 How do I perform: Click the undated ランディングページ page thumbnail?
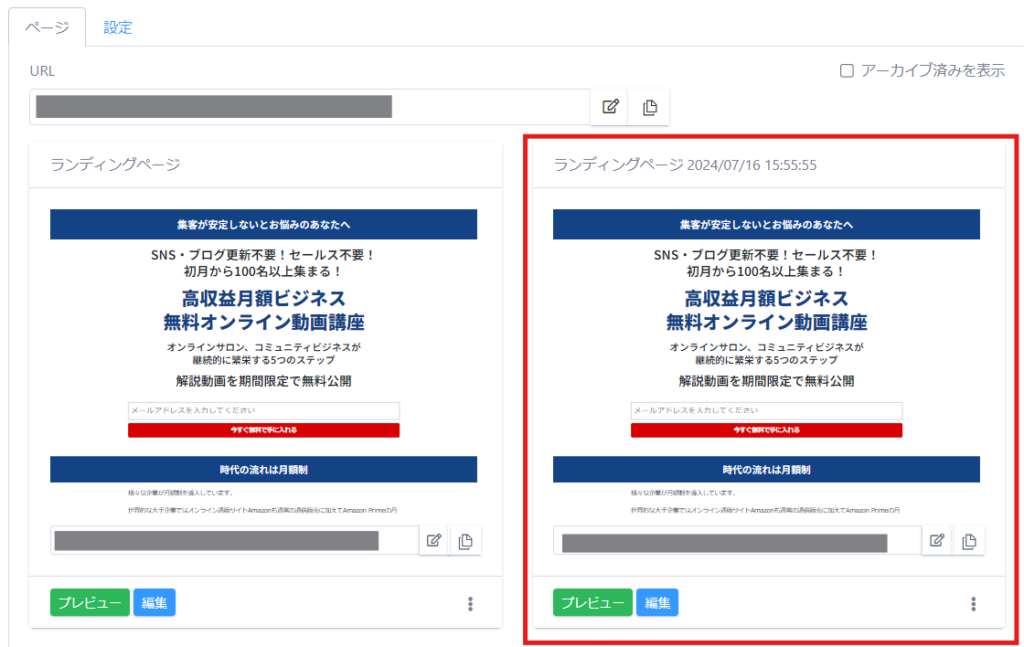coord(264,362)
